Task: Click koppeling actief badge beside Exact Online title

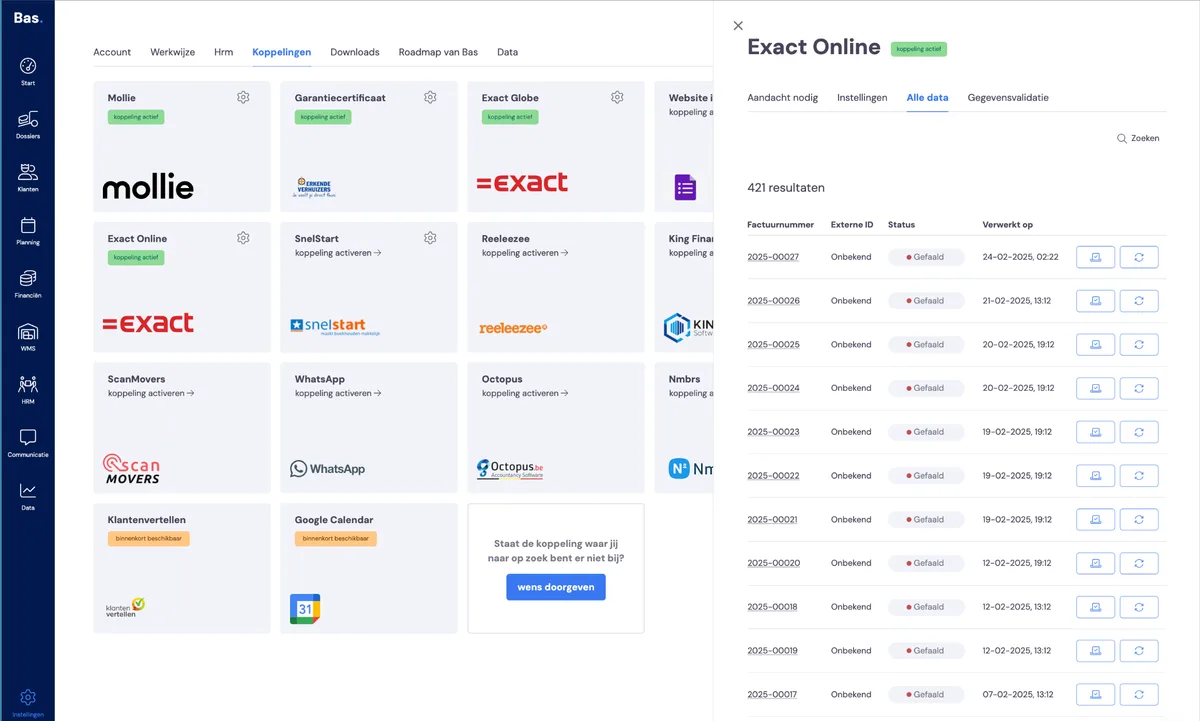Action: 919,48
